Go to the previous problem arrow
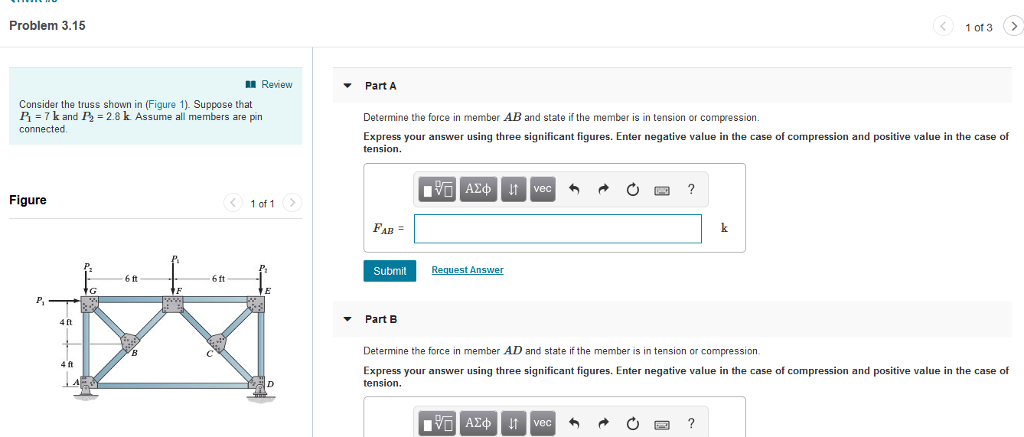1024x437 pixels. pyautogui.click(x=943, y=27)
